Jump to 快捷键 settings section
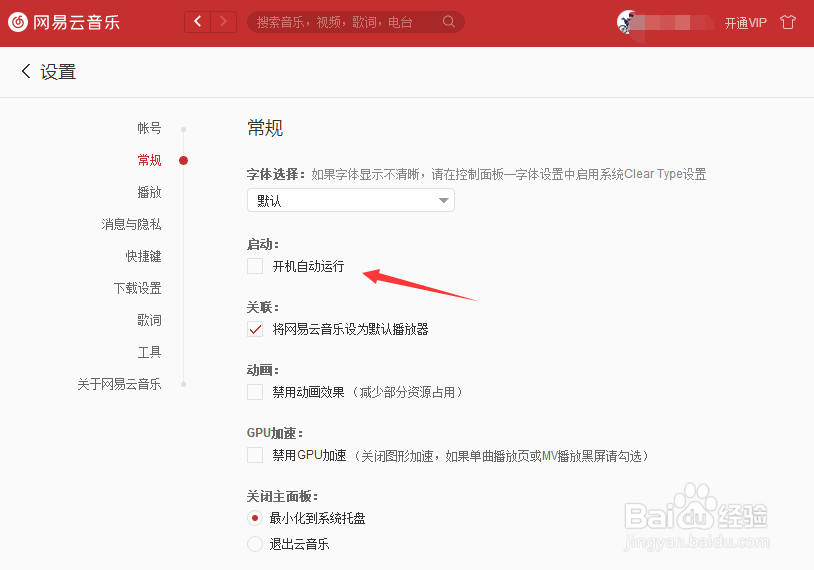Viewport: 814px width, 570px height. [x=144, y=256]
